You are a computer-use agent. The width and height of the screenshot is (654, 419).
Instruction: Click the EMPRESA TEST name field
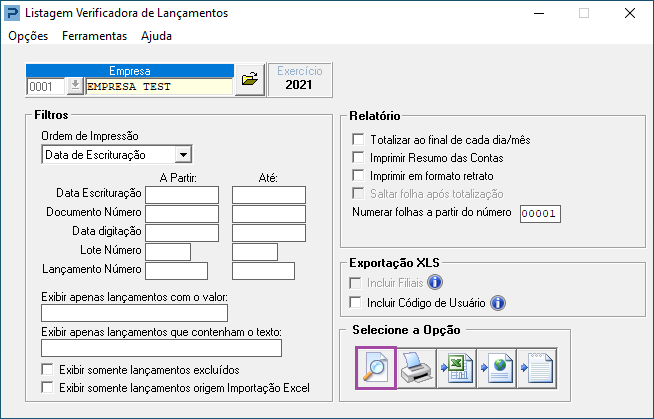(x=159, y=86)
